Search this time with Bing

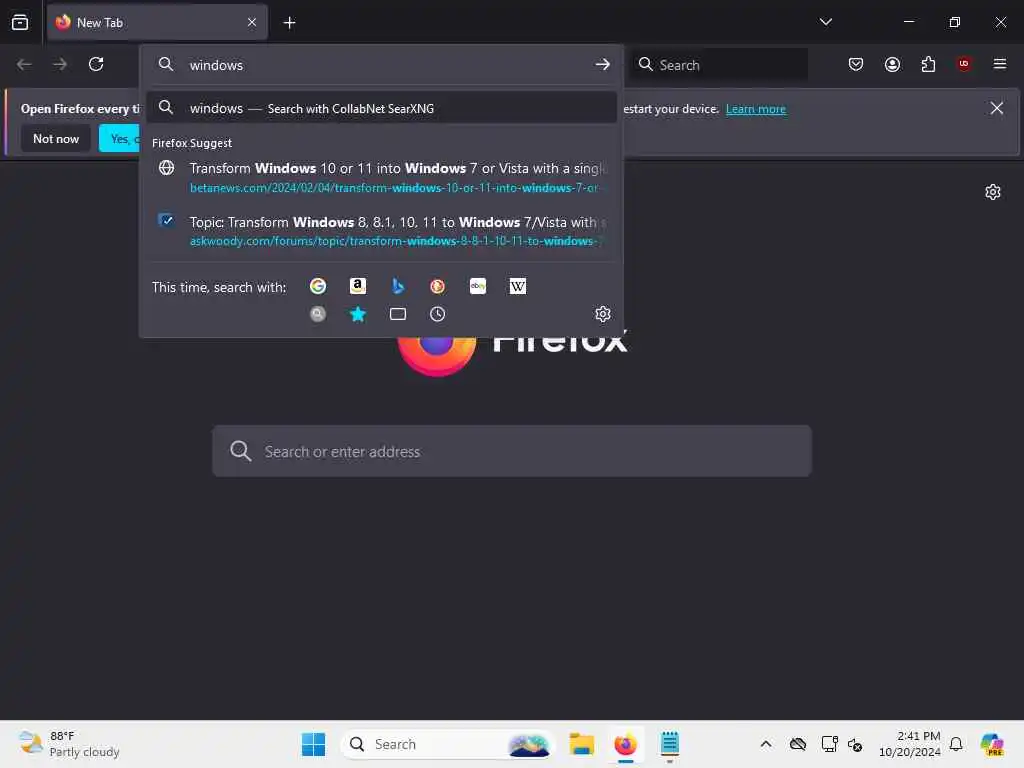click(x=398, y=286)
